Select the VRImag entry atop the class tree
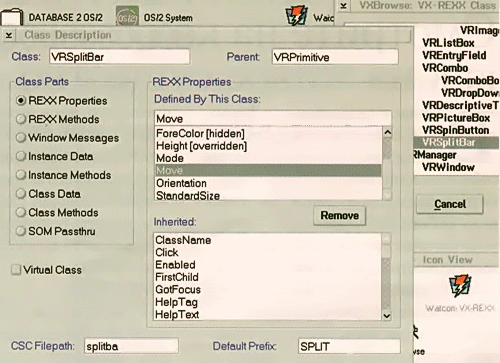The height and width of the screenshot is (363, 500). 480,30
